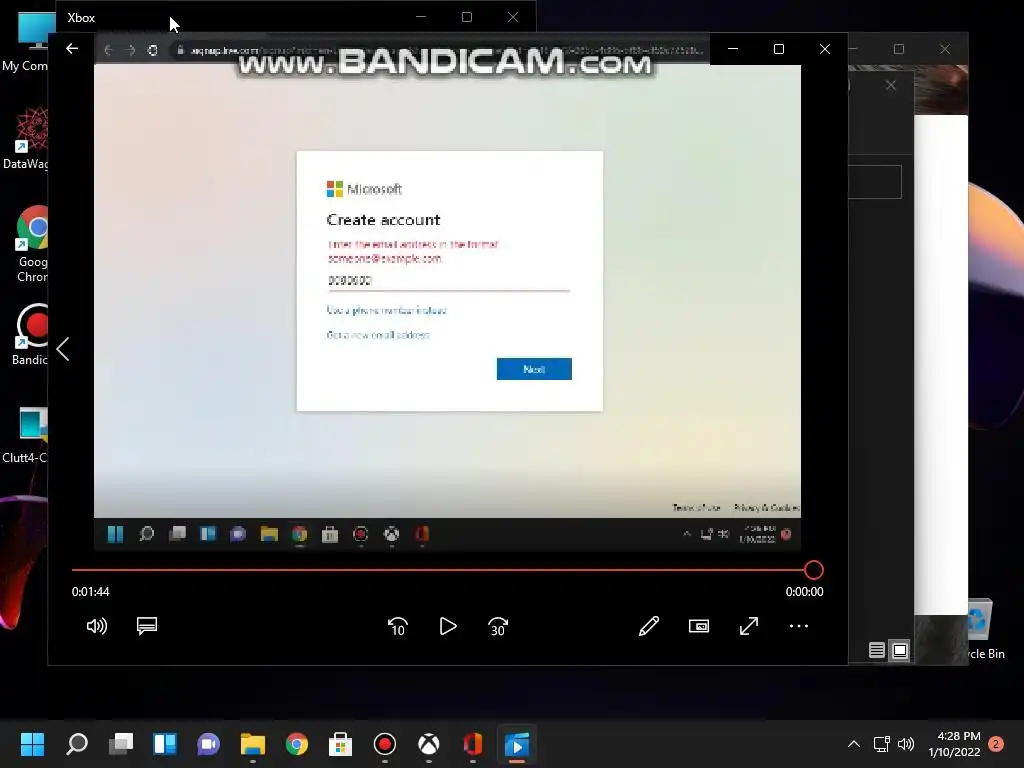
Task: Mute the video using the volume icon
Action: point(97,626)
